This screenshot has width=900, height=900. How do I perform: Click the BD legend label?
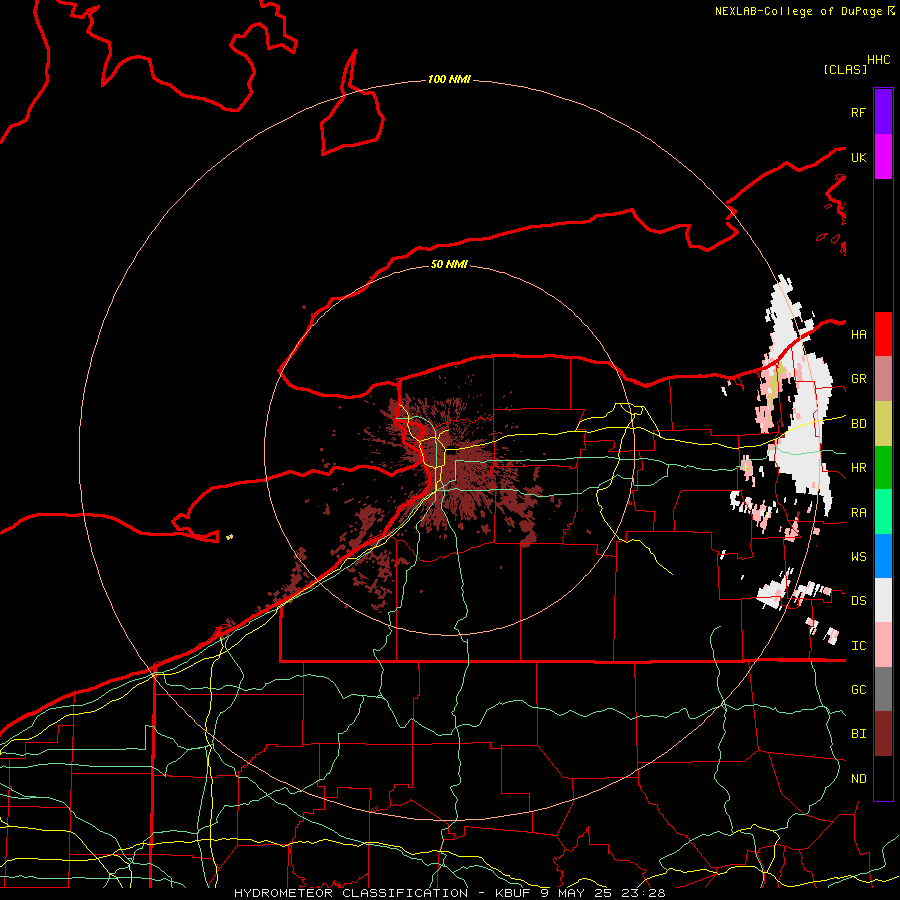coord(858,424)
